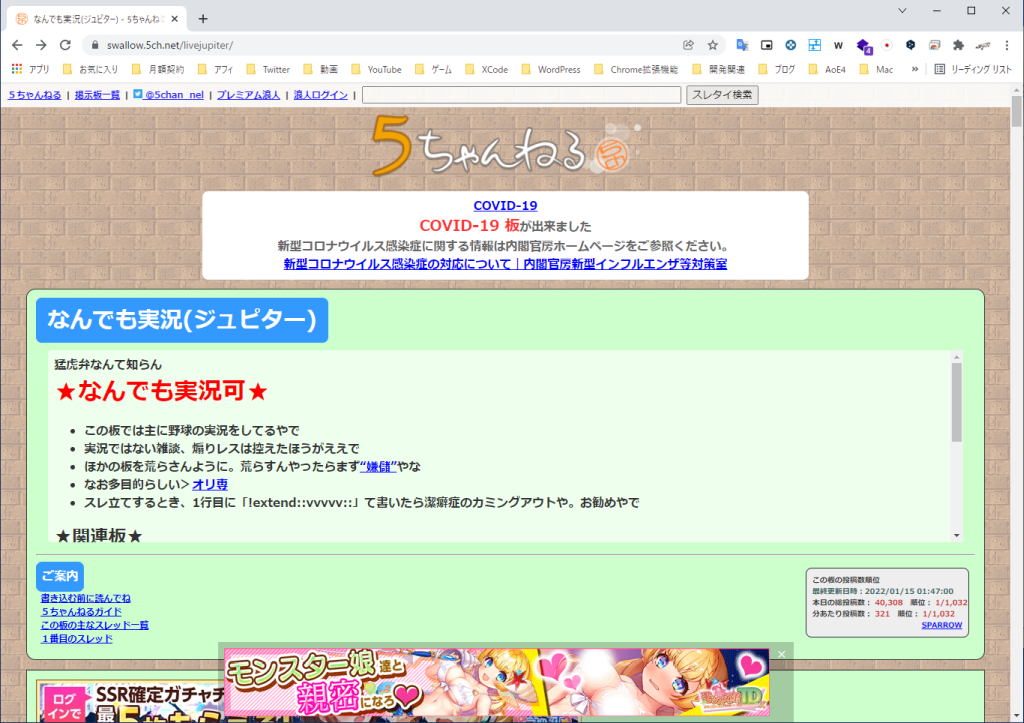Open the Chrome拡張機能 bookmark folder
The height and width of the screenshot is (723, 1024).
[636, 69]
